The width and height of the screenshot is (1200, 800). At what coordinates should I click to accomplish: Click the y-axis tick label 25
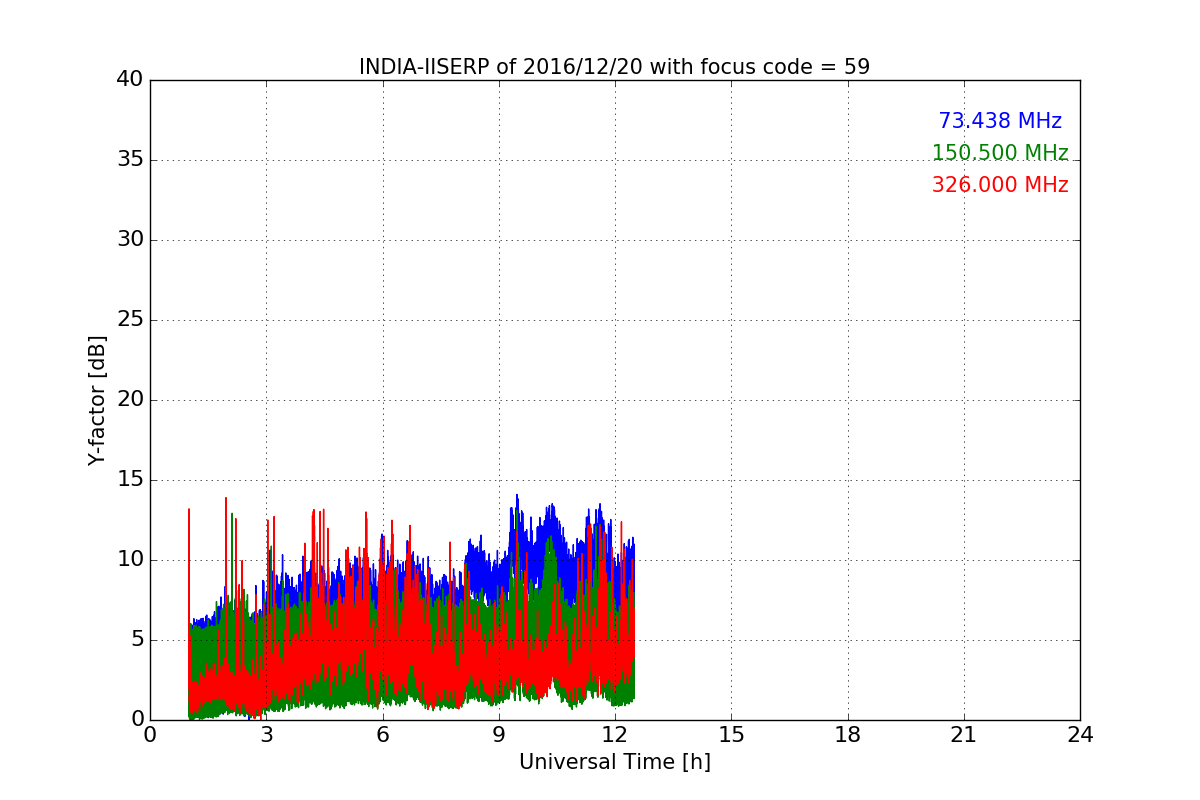point(130,320)
